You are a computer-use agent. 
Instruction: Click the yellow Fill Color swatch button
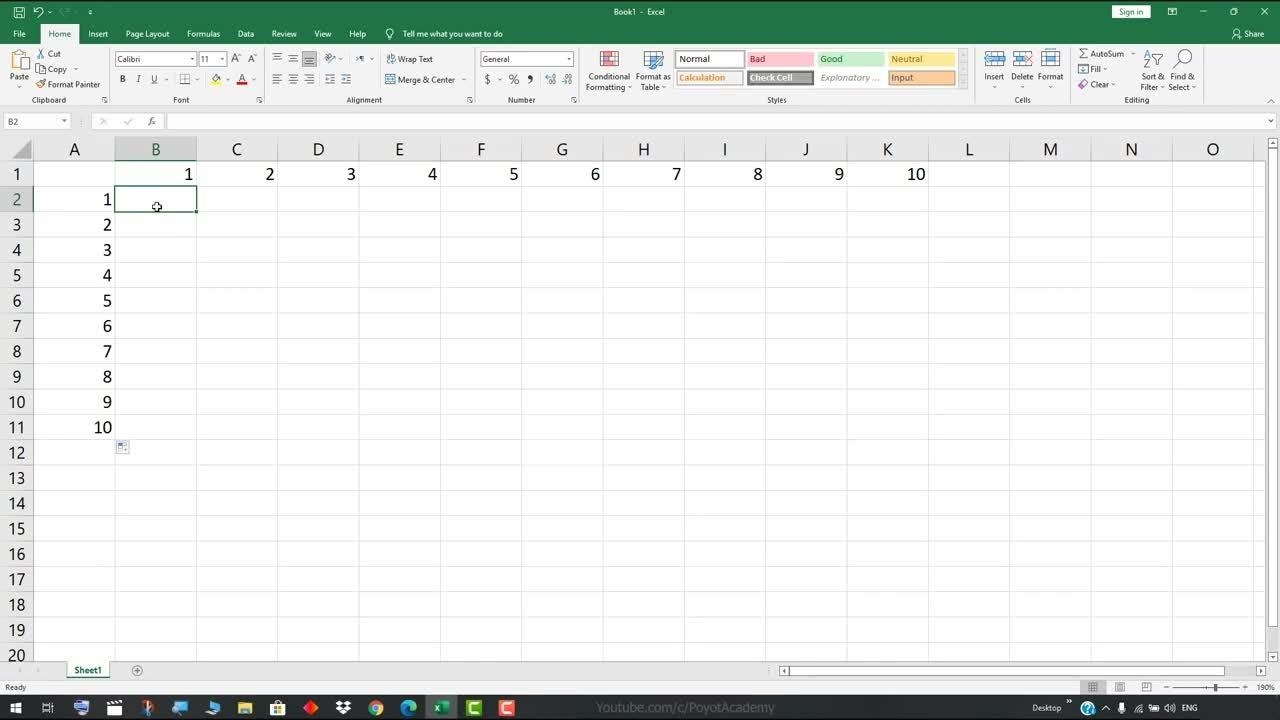[x=216, y=80]
